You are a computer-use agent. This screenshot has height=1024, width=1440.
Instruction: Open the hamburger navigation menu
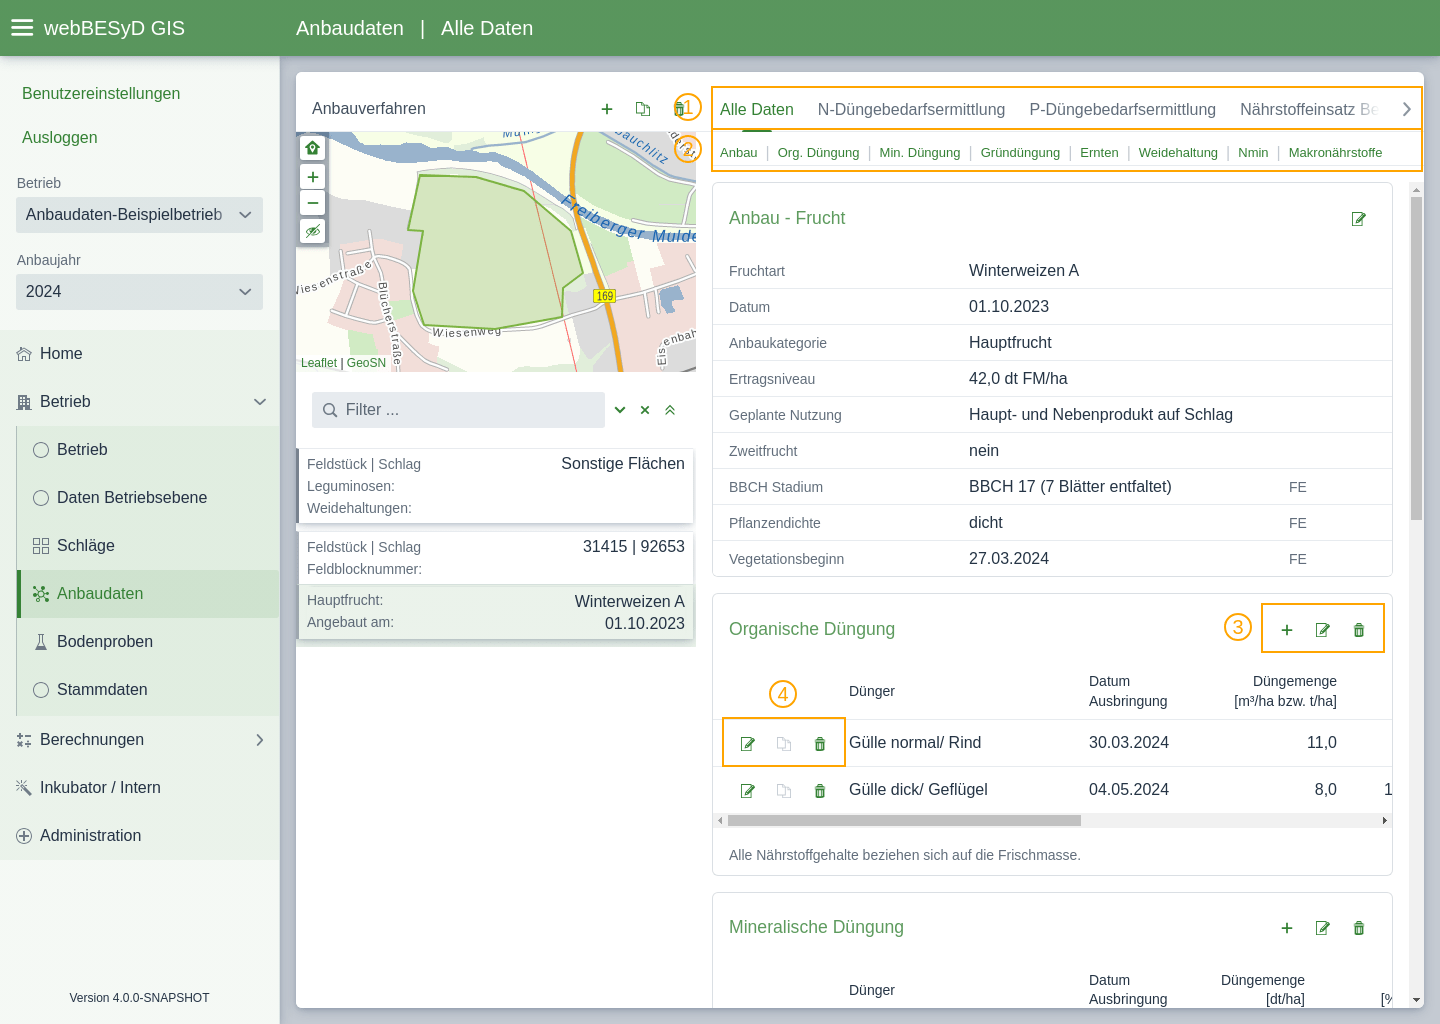(x=22, y=28)
